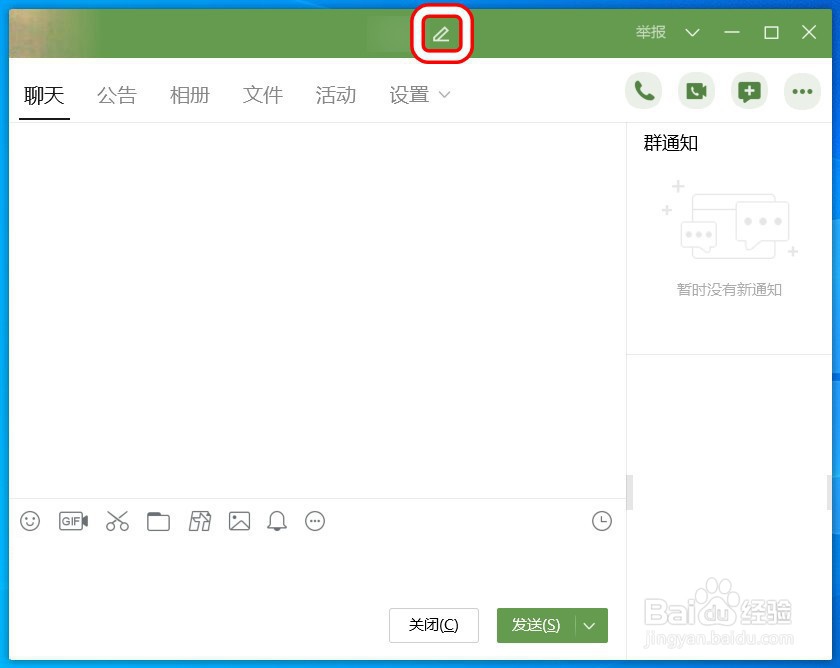
Task: Open the circled dots more-tools icon
Action: pyautogui.click(x=315, y=521)
